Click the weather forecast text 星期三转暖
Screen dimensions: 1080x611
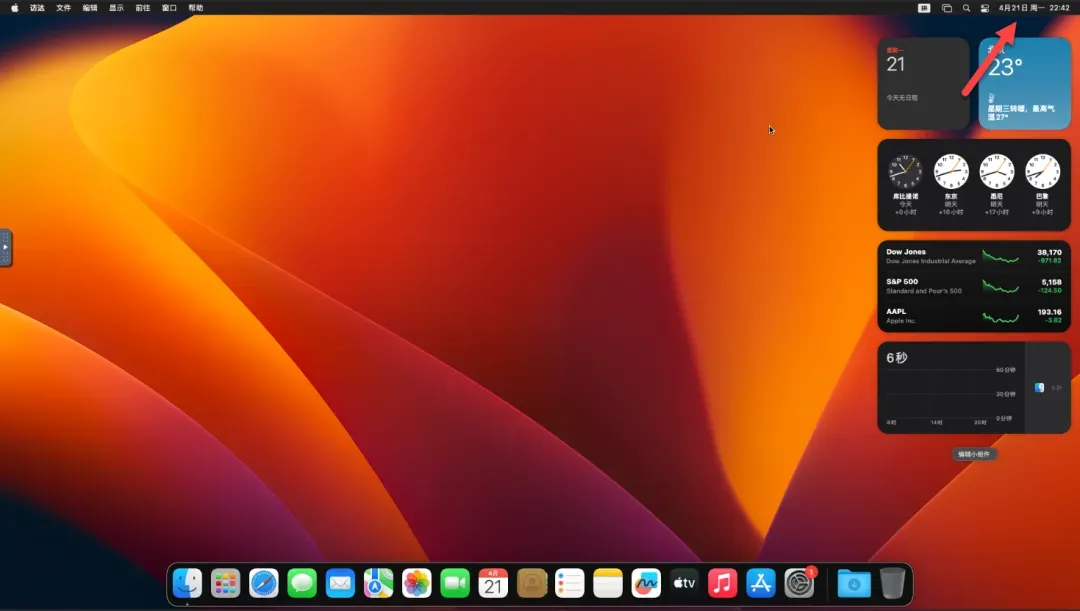(x=1021, y=112)
